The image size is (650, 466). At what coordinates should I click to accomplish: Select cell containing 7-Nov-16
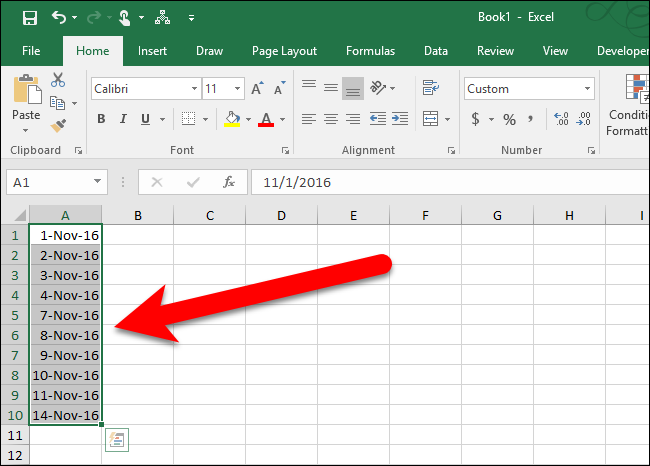tap(65, 316)
